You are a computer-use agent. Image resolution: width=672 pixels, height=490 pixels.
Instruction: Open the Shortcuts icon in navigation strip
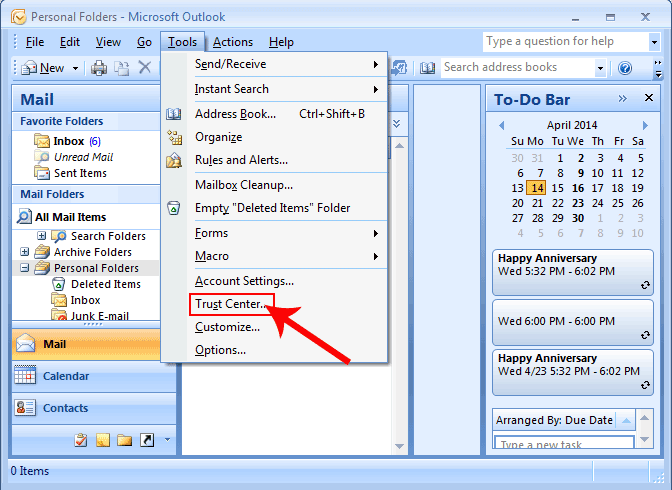pos(147,440)
